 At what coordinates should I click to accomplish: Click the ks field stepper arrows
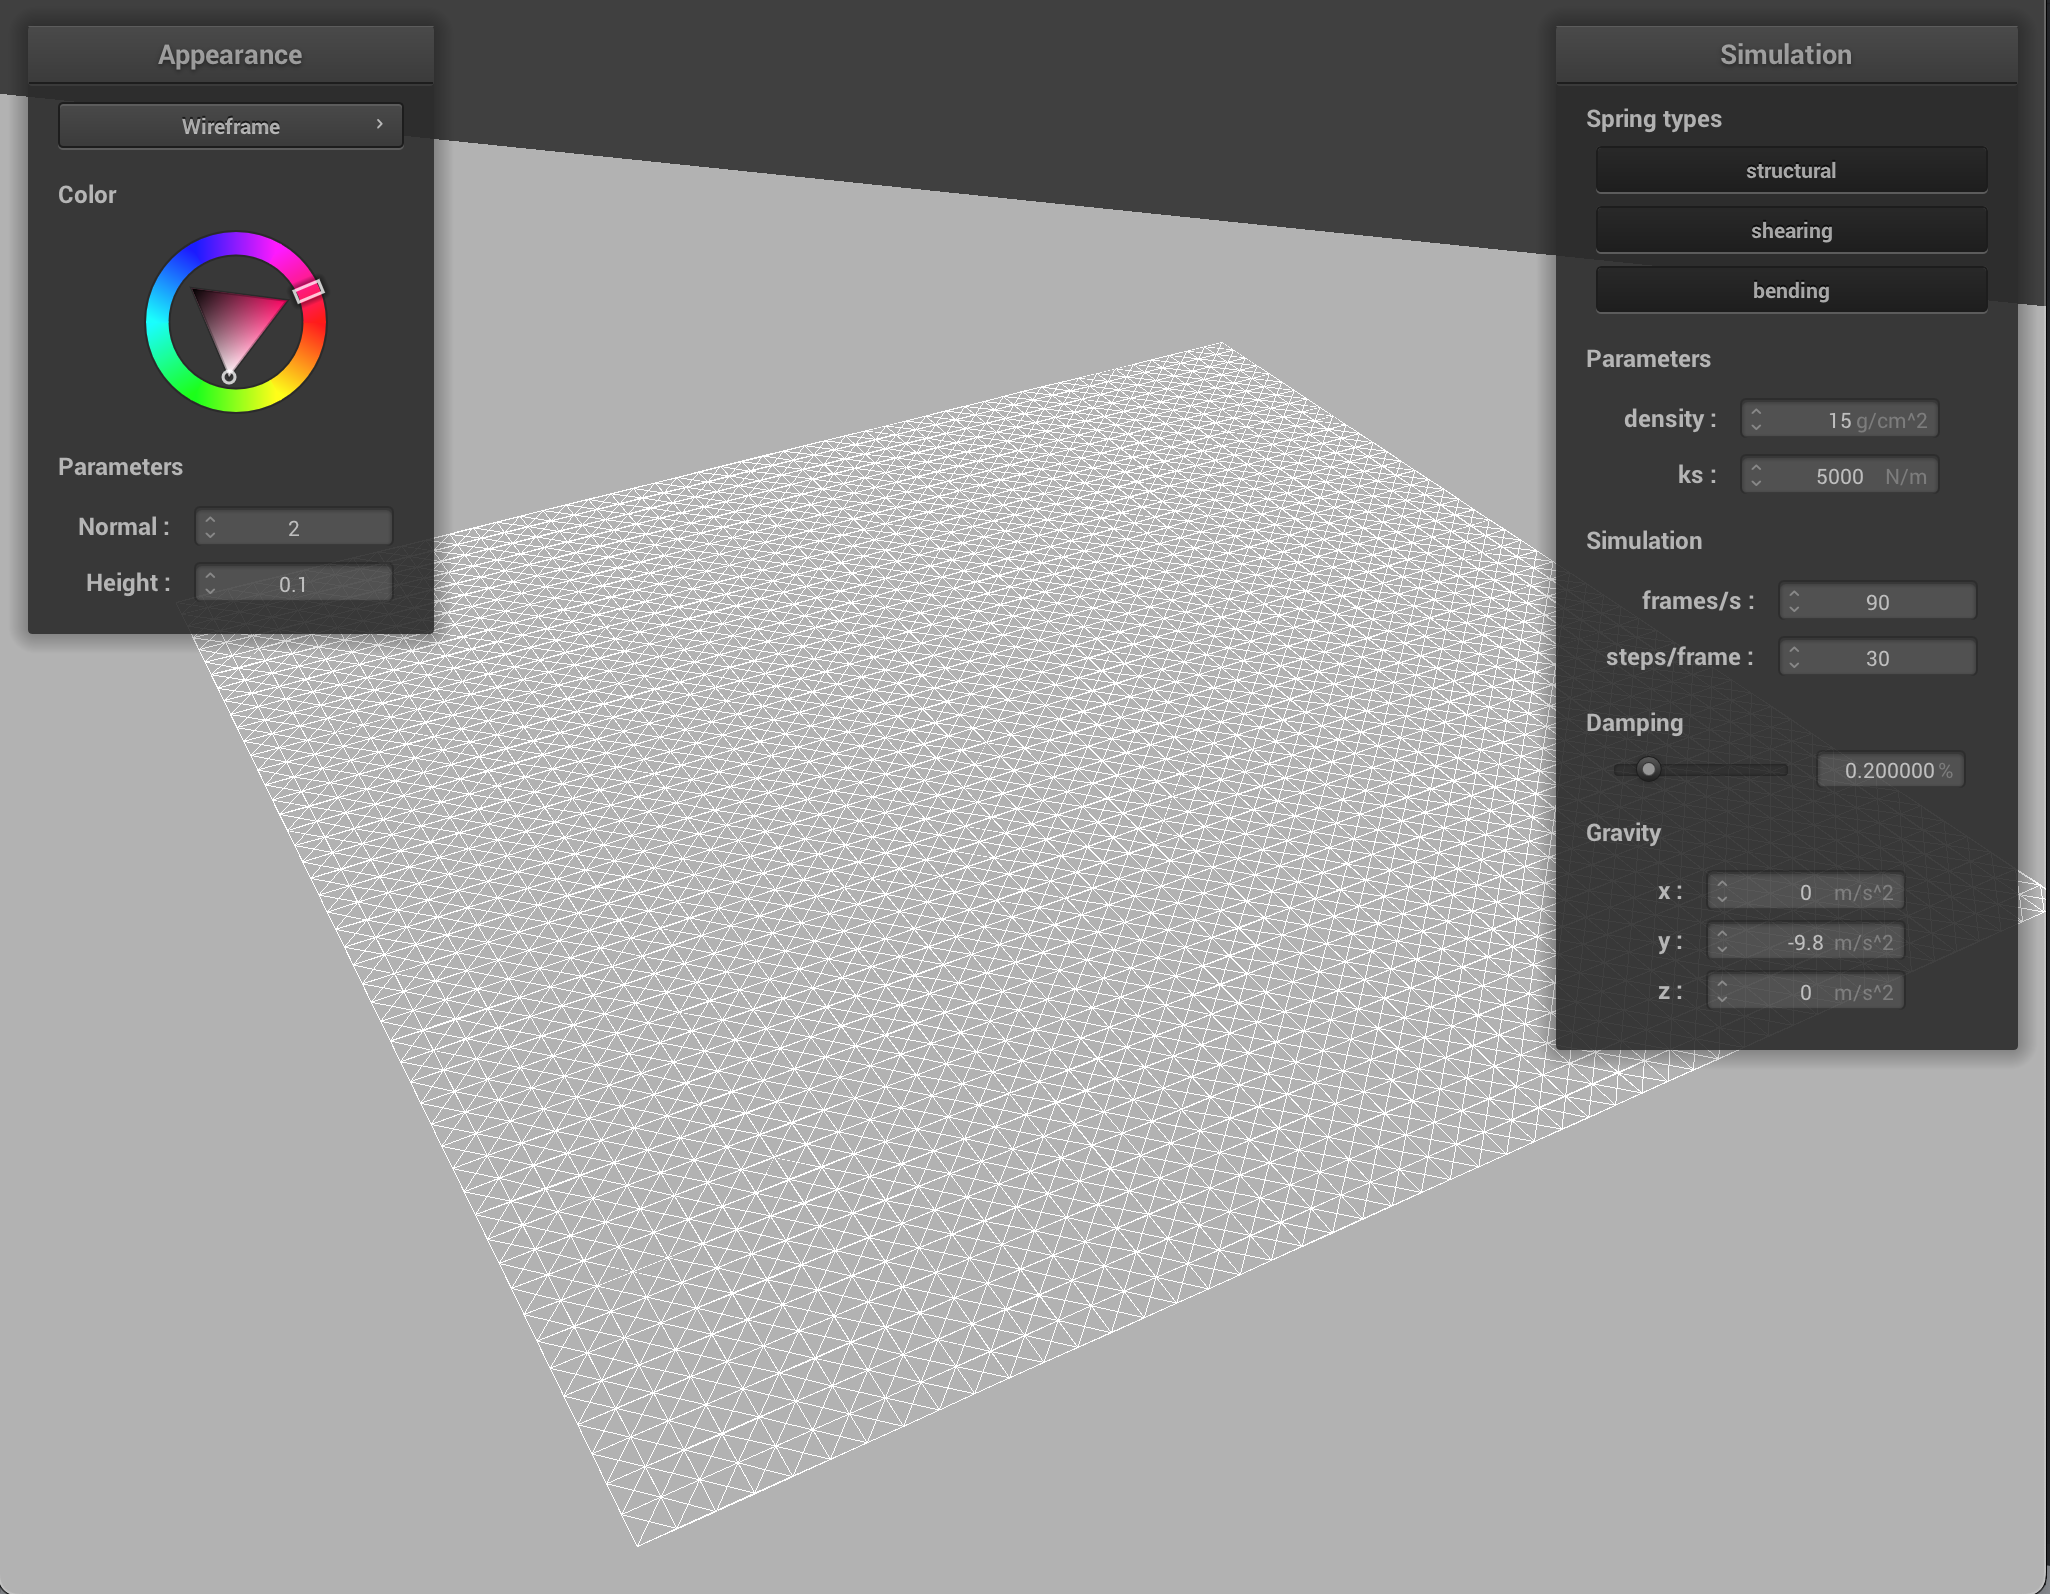pyautogui.click(x=1756, y=475)
